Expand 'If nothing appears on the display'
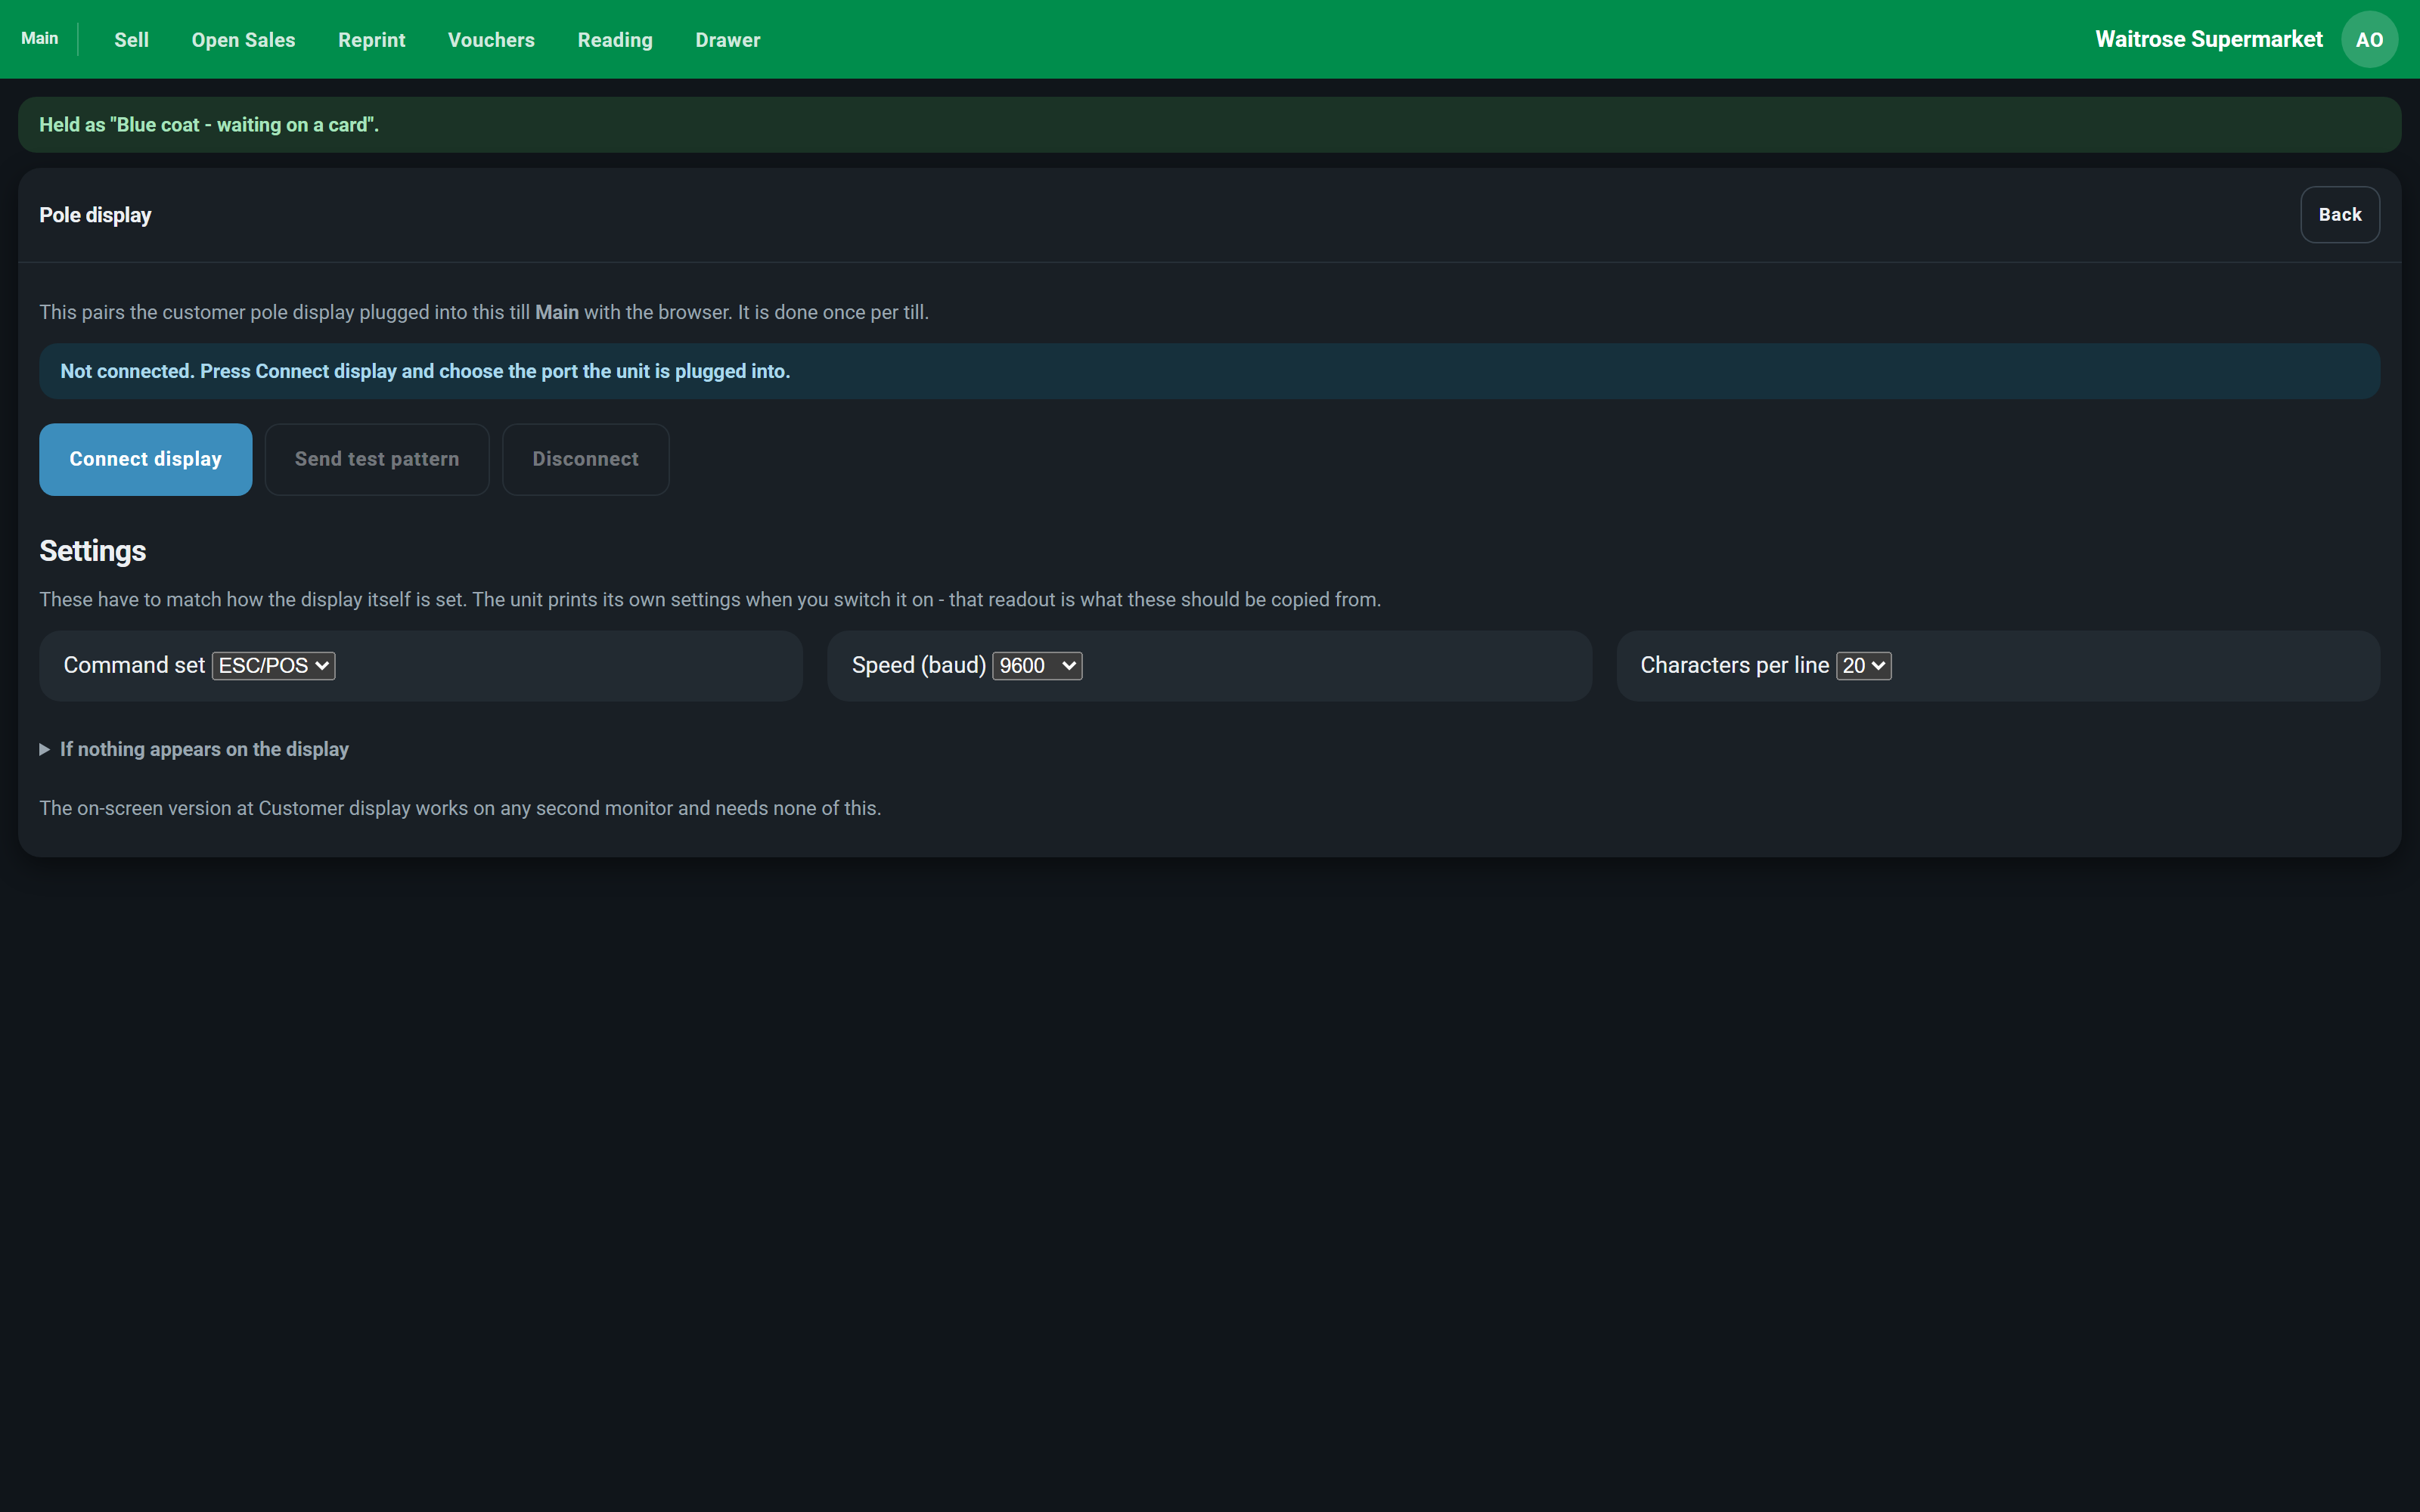The width and height of the screenshot is (2420, 1512). coord(194,749)
